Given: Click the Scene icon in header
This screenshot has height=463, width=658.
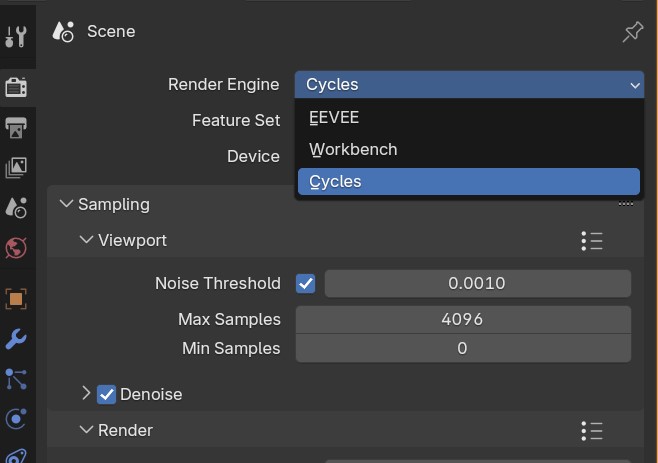Looking at the screenshot, I should point(63,32).
